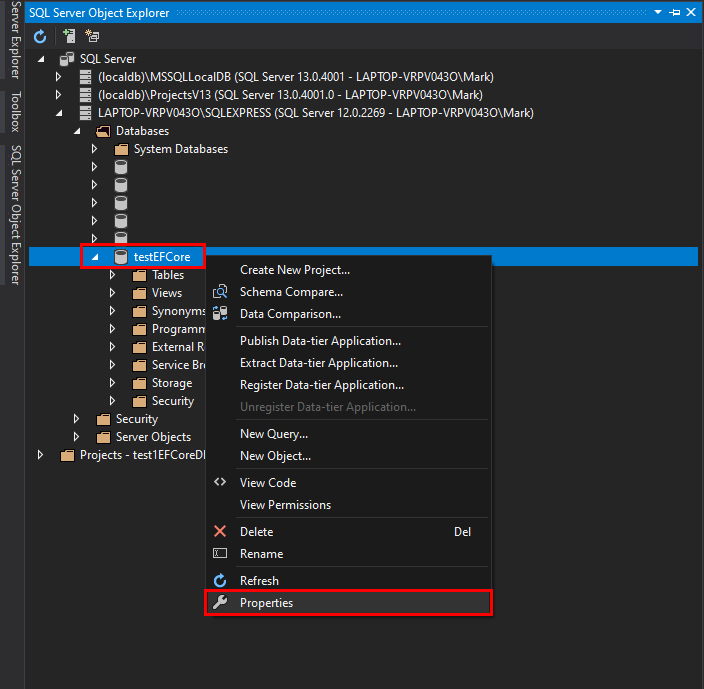Click the Add SQL Server toolbar icon
704x689 pixels.
[69, 36]
